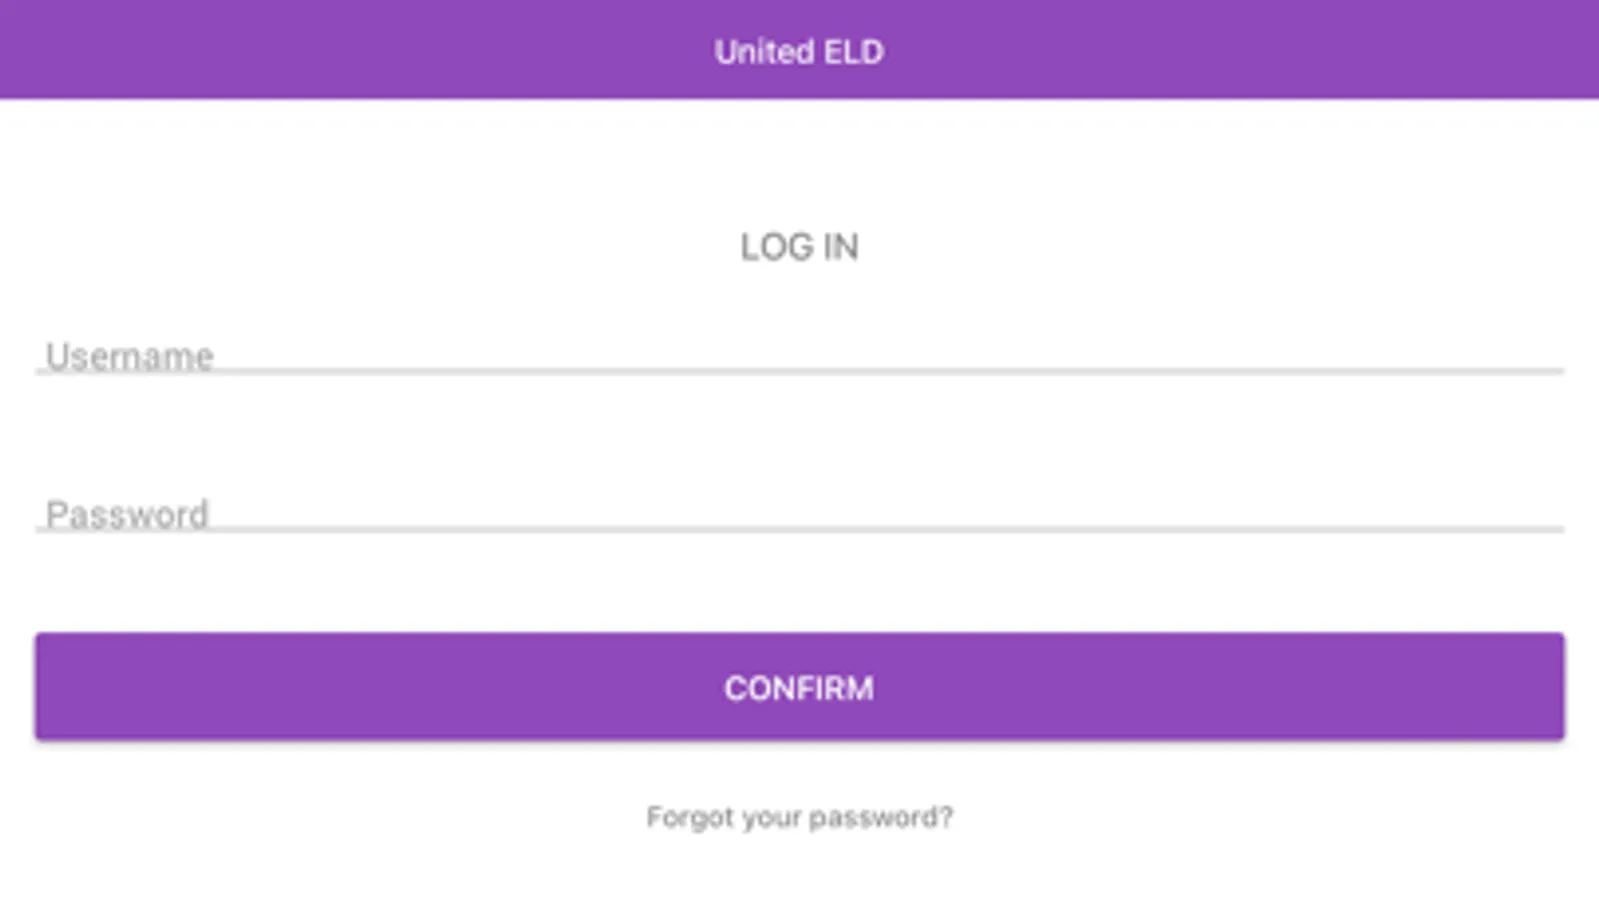Place cursor in the Username line
The image size is (1599, 900).
pyautogui.click(x=799, y=355)
